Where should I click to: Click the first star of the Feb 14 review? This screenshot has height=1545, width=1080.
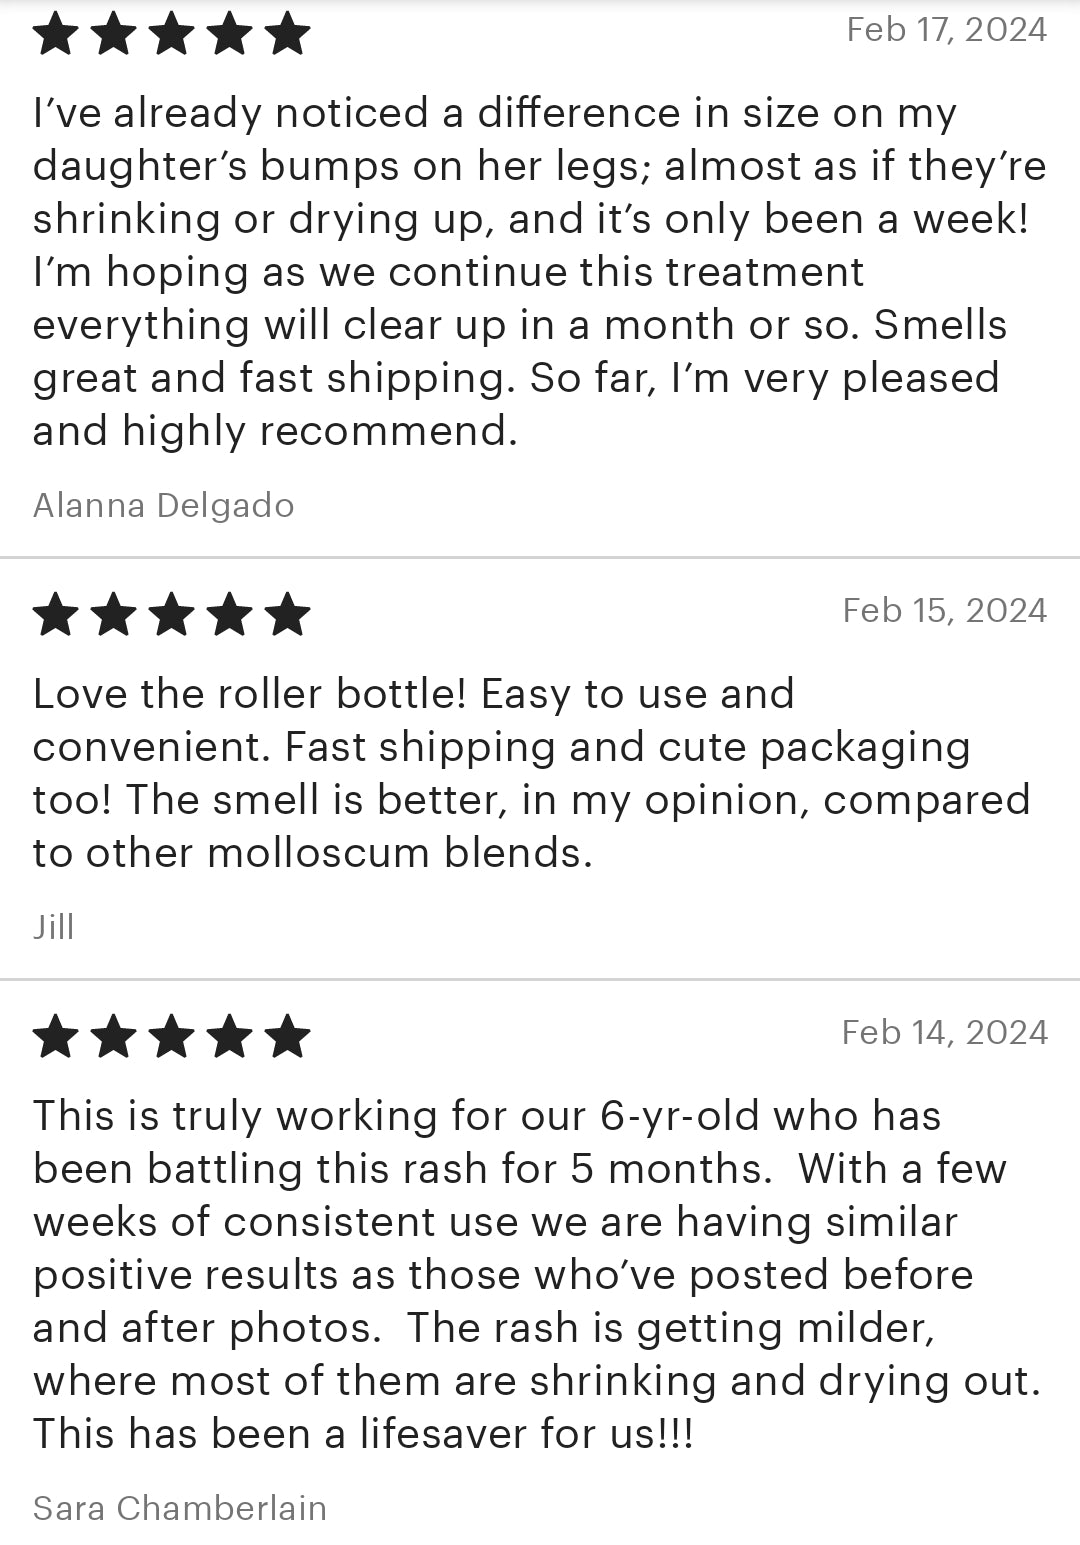point(55,1036)
